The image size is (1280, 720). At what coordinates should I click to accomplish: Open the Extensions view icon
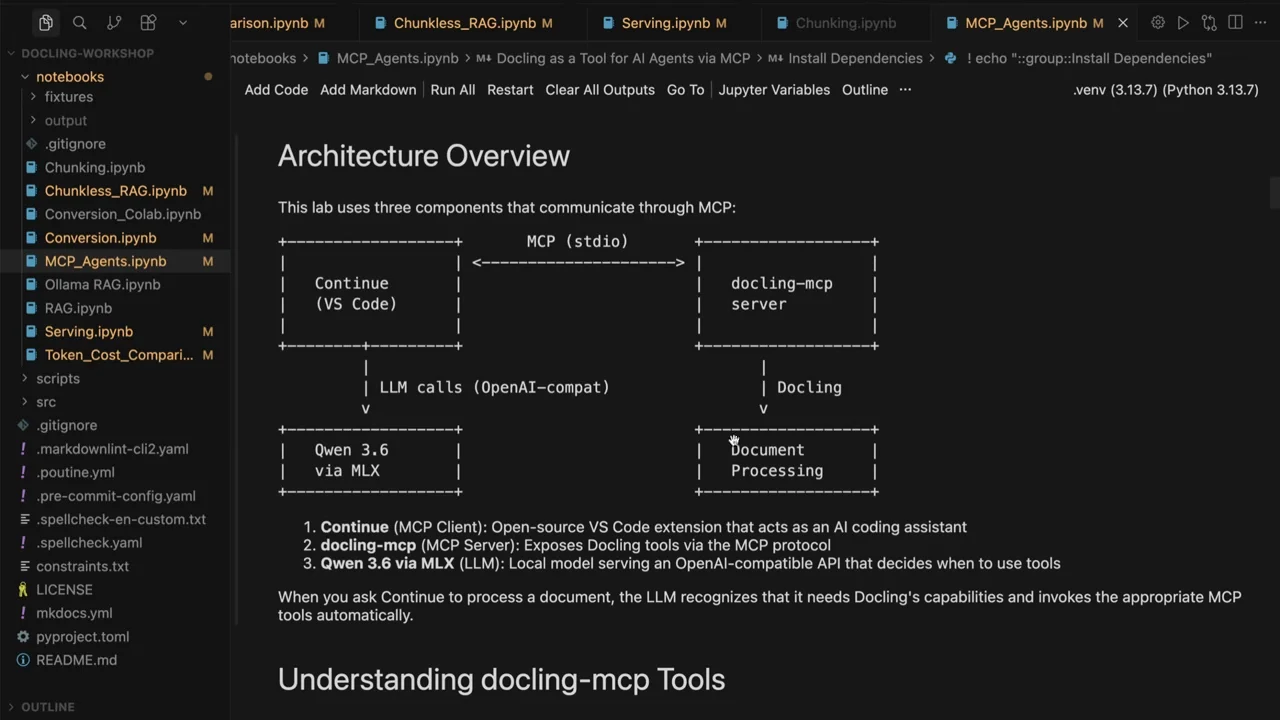[148, 22]
